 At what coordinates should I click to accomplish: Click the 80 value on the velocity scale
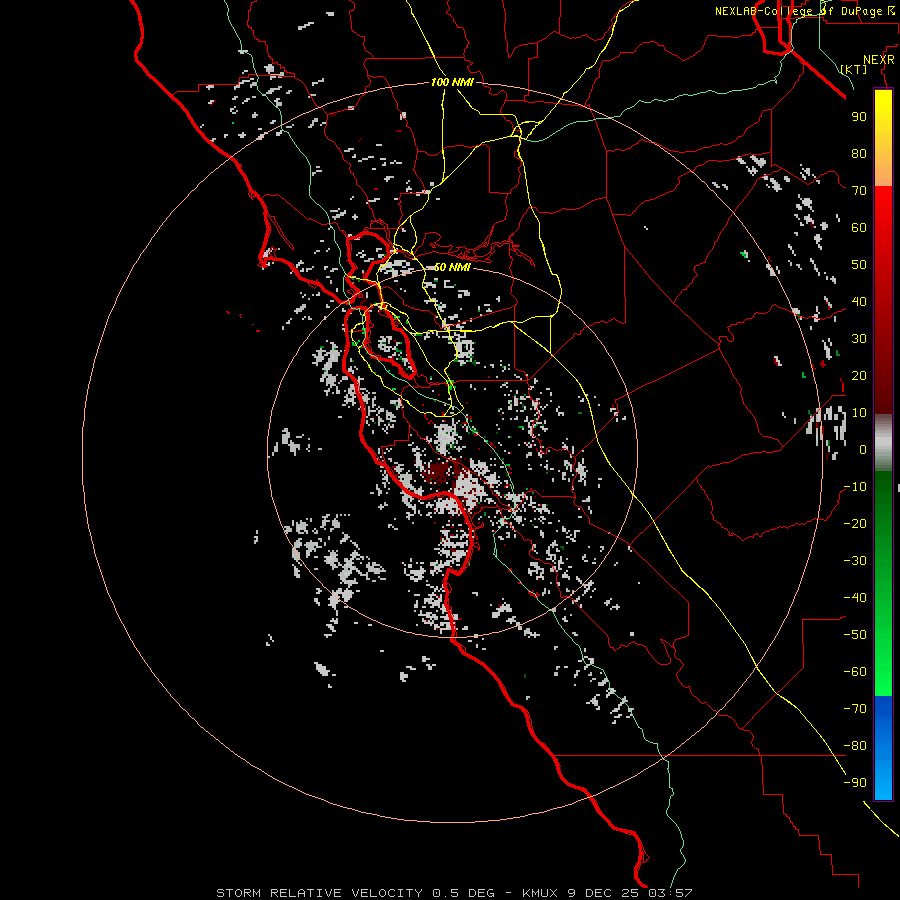pos(859,153)
